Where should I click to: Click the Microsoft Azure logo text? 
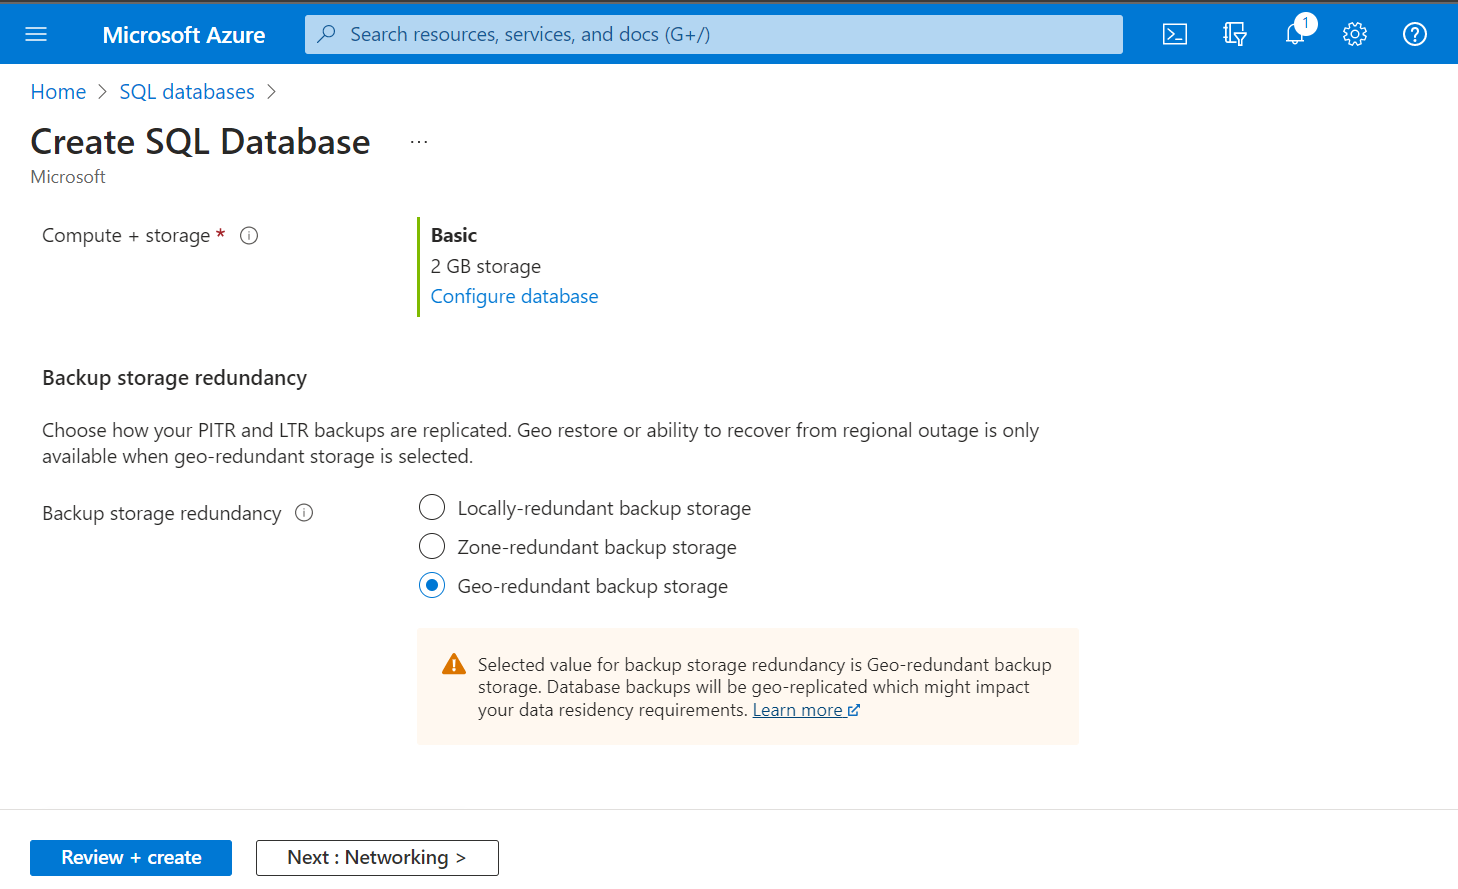pyautogui.click(x=184, y=35)
